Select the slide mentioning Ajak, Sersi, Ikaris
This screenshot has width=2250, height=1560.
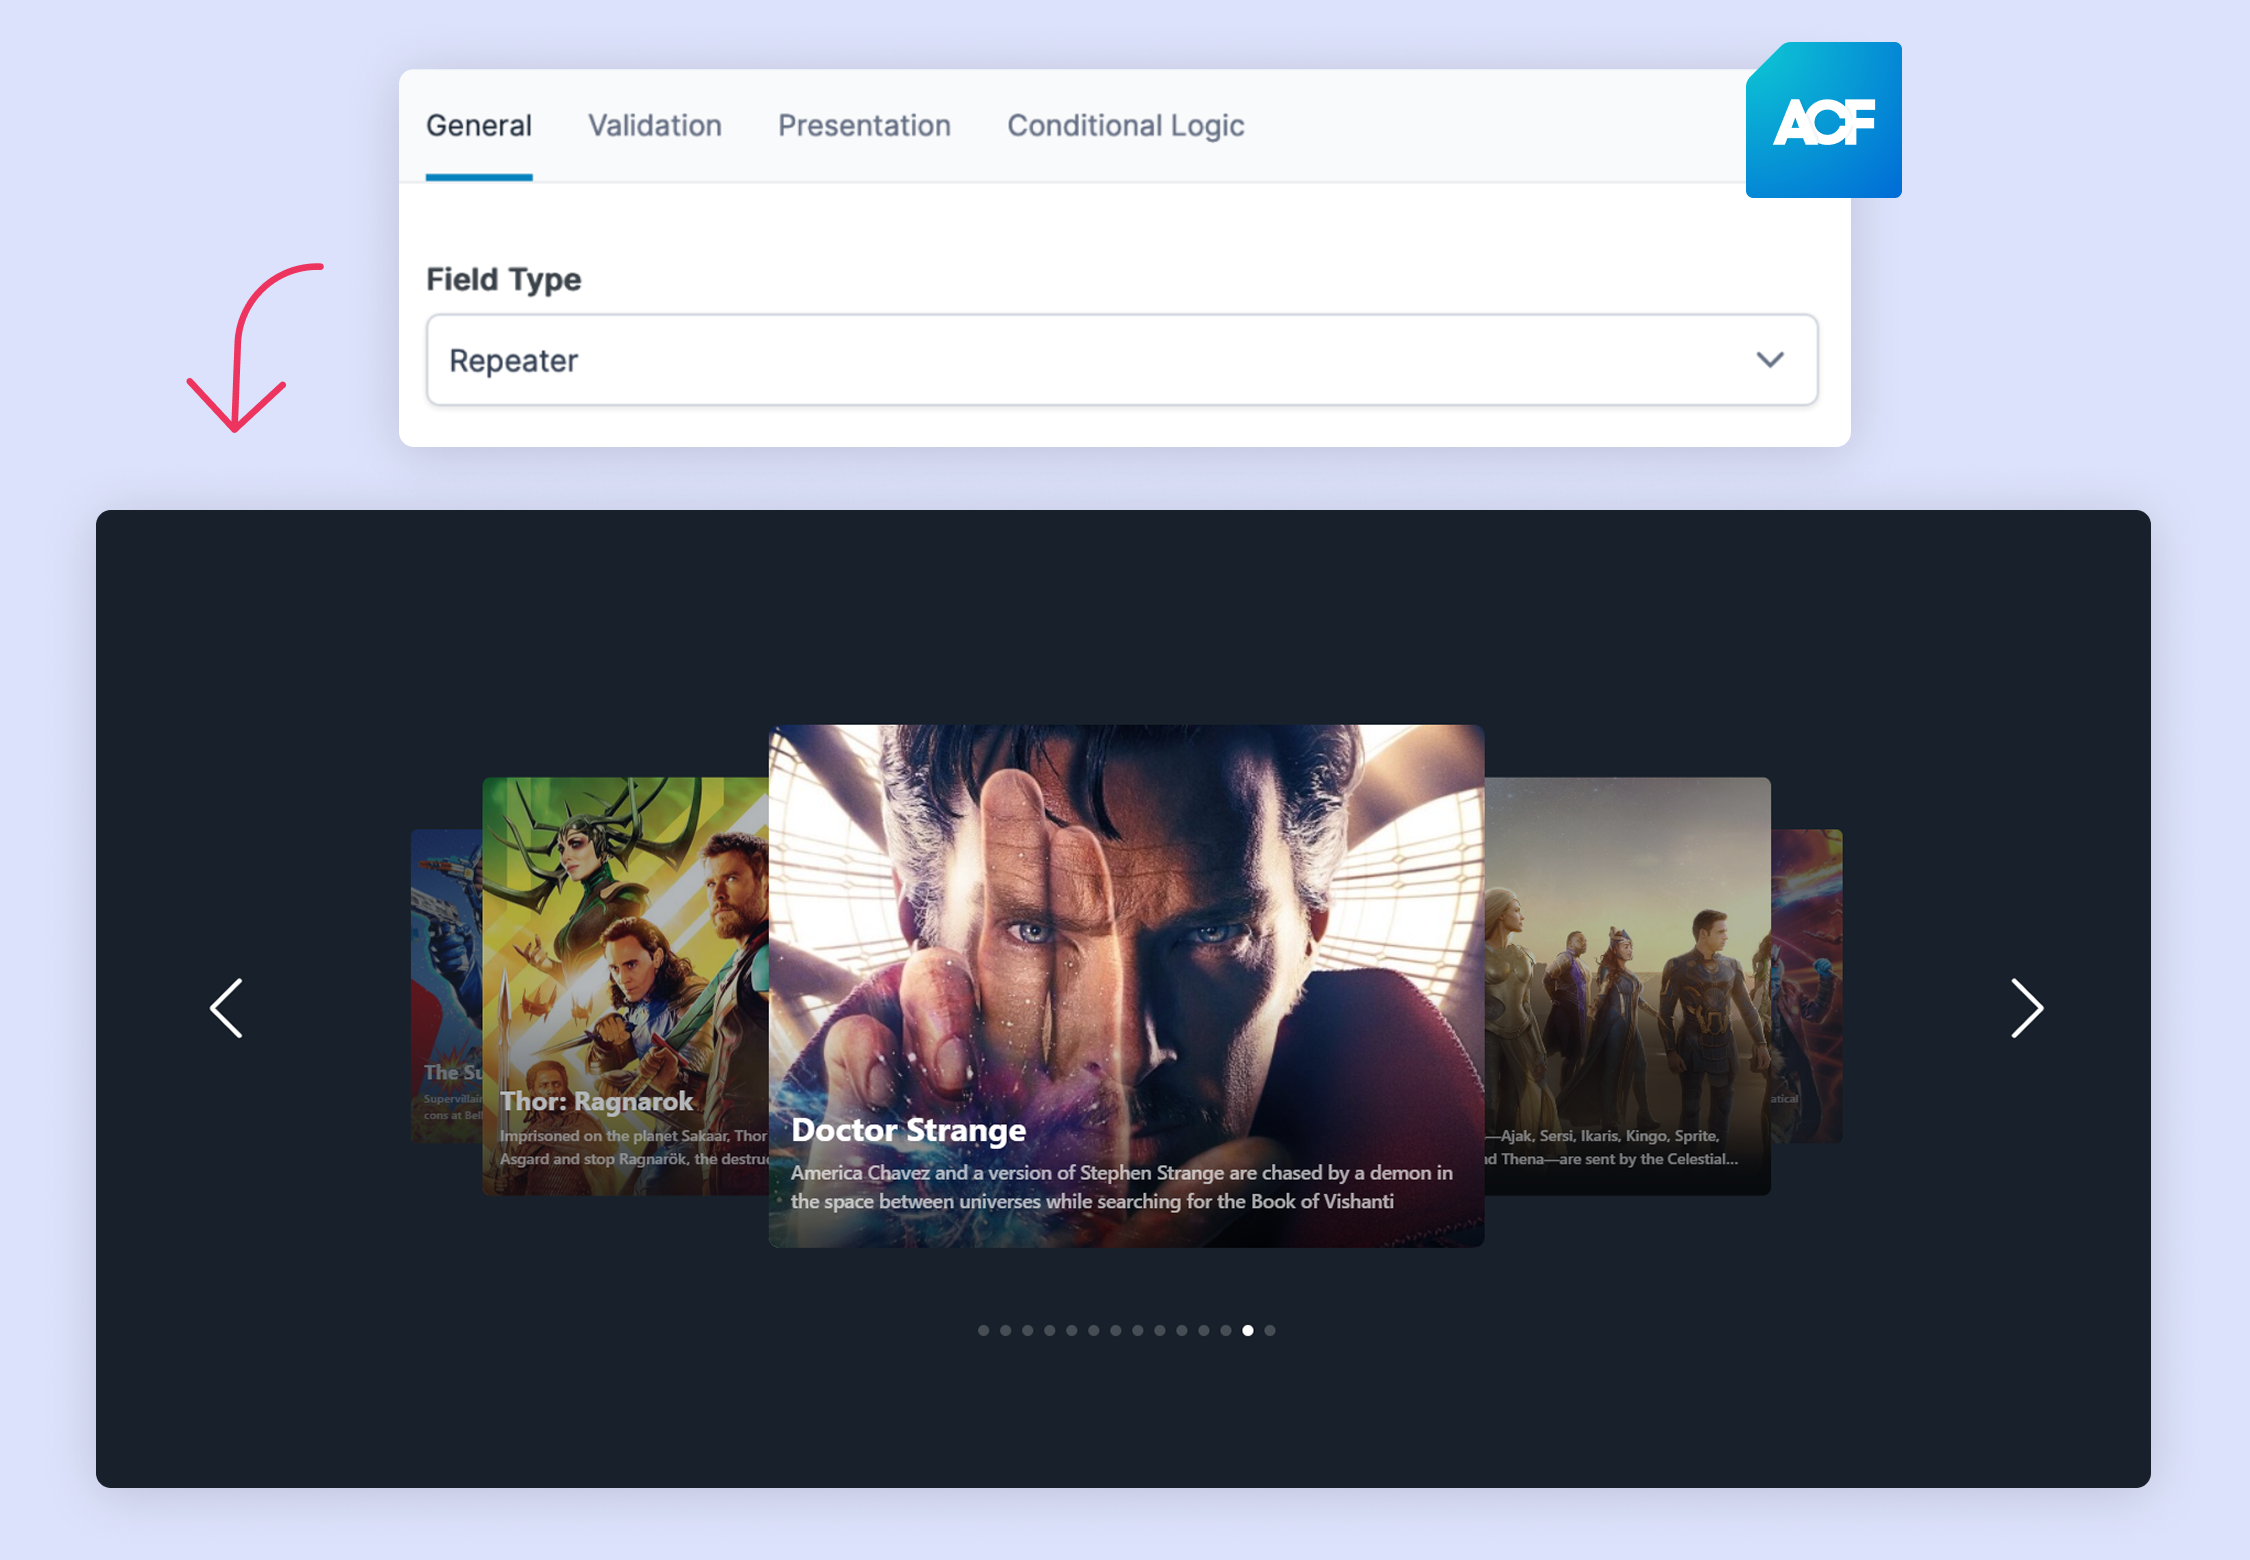point(1627,986)
